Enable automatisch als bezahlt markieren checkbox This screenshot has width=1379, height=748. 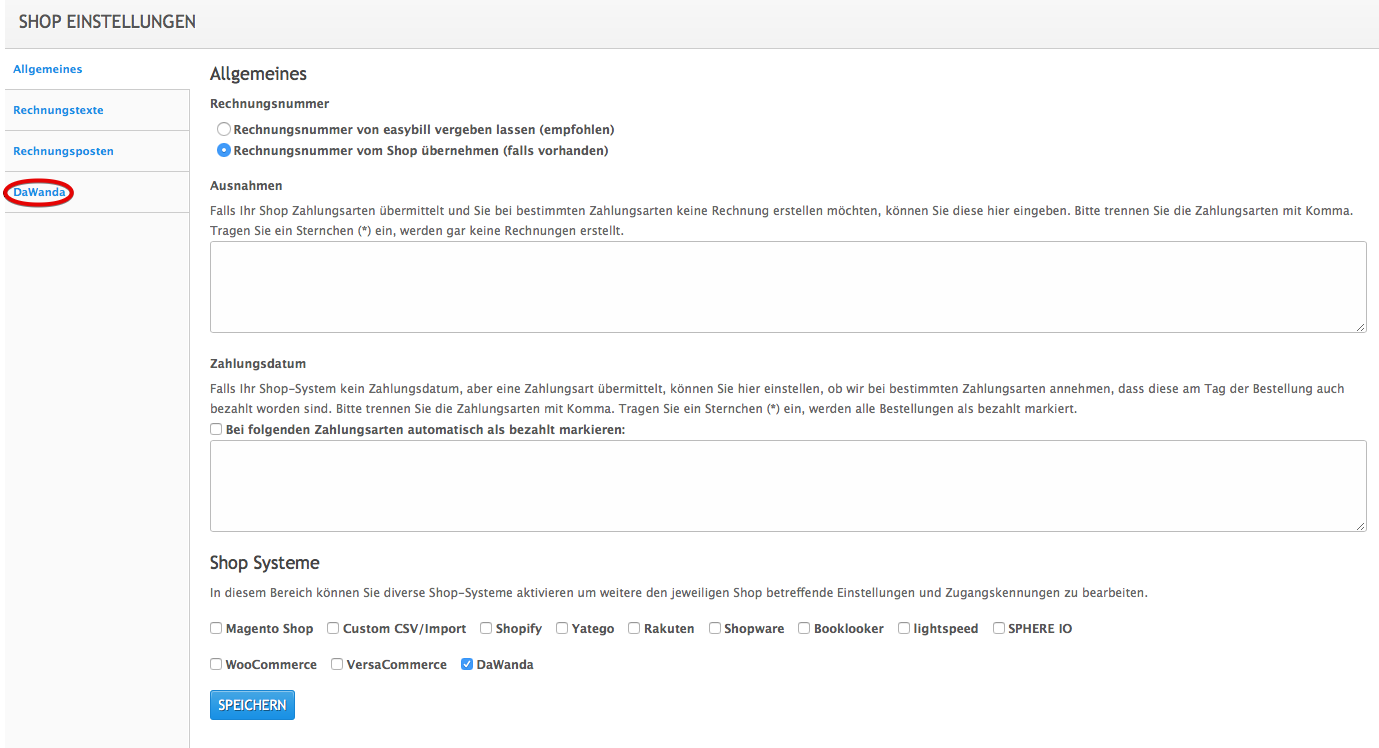(x=216, y=429)
